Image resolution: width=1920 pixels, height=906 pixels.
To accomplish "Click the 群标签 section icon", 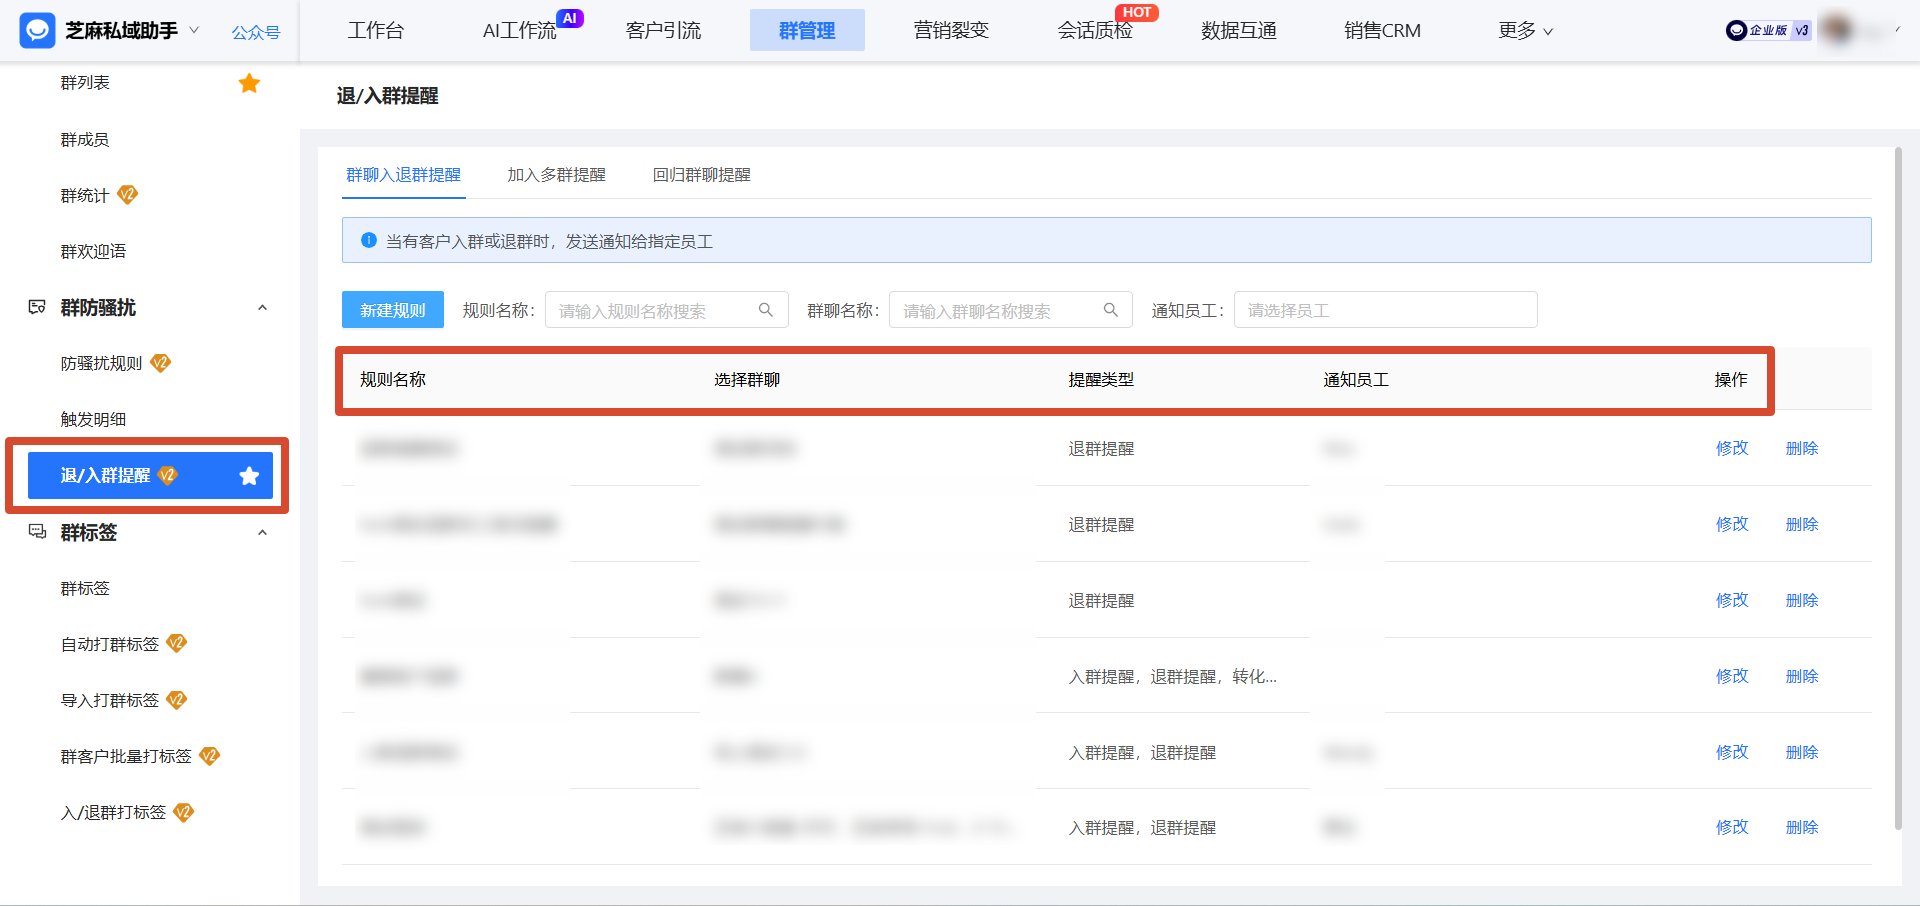I will pos(37,532).
